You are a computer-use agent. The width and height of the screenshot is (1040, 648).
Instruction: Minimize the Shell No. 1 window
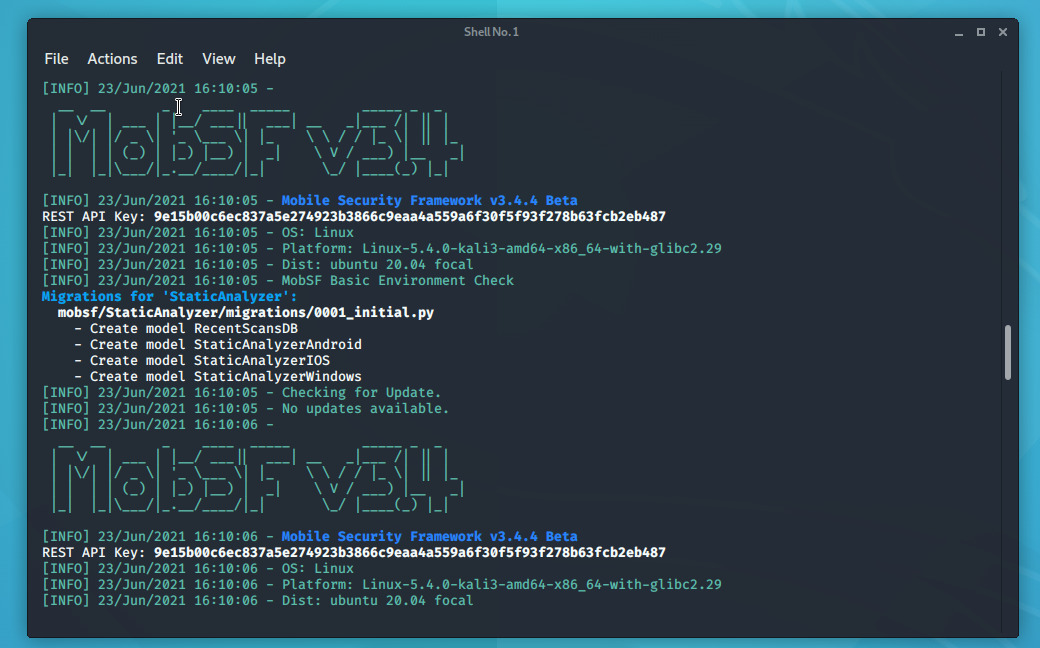click(959, 32)
